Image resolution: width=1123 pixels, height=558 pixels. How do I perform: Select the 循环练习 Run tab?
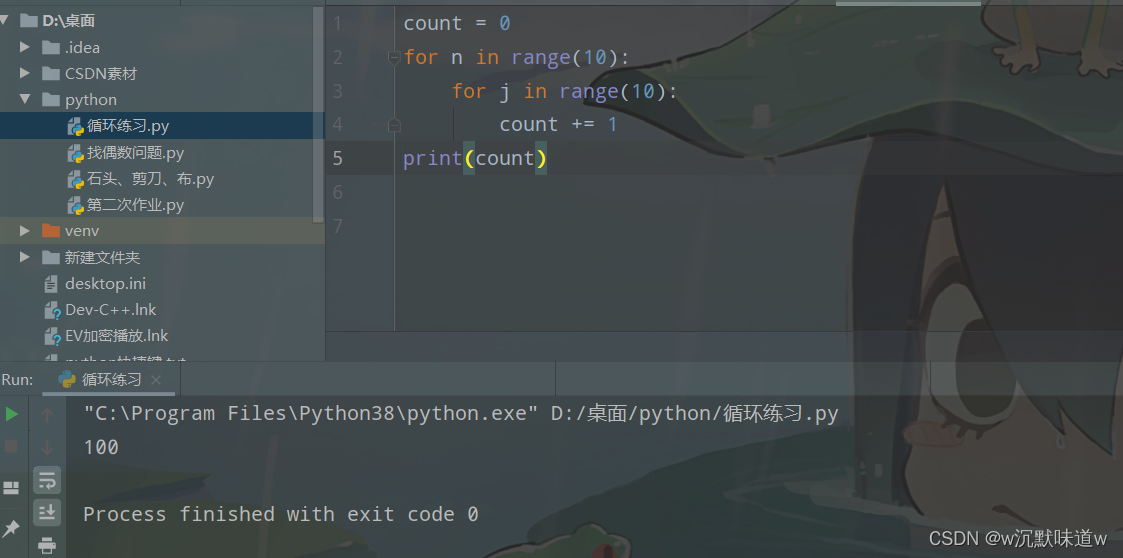coord(108,380)
